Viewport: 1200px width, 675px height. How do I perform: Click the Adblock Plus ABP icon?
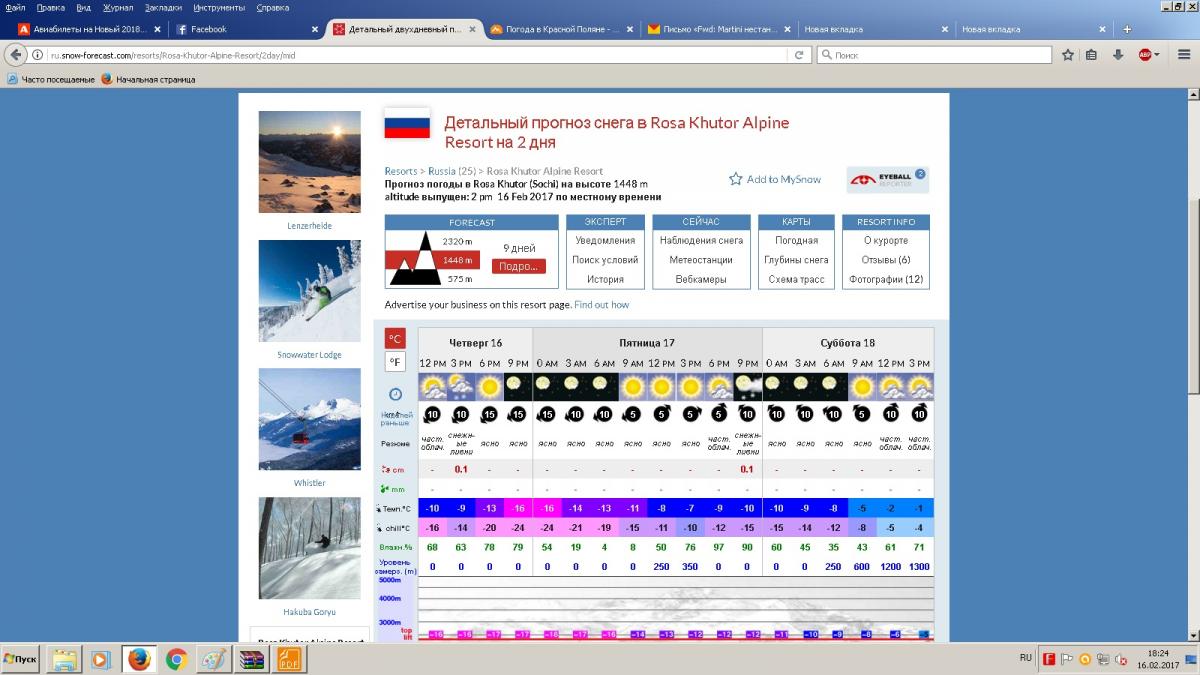pos(1144,55)
